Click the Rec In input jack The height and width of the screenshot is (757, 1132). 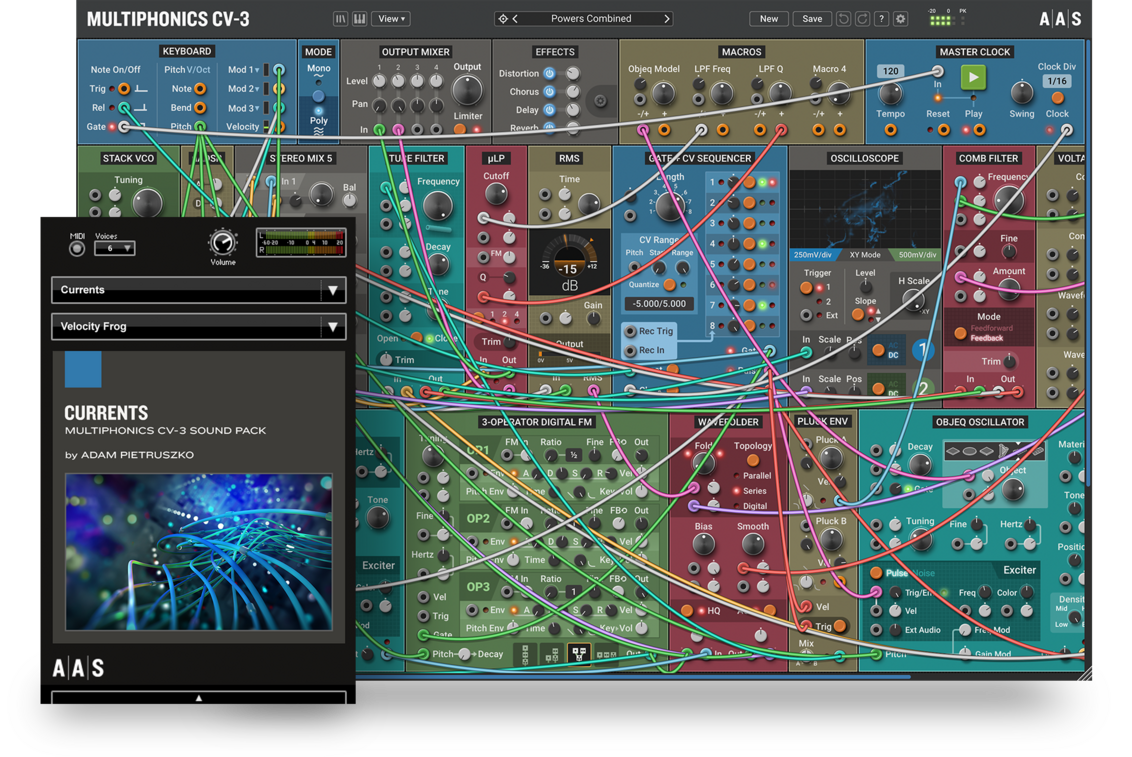[x=630, y=351]
